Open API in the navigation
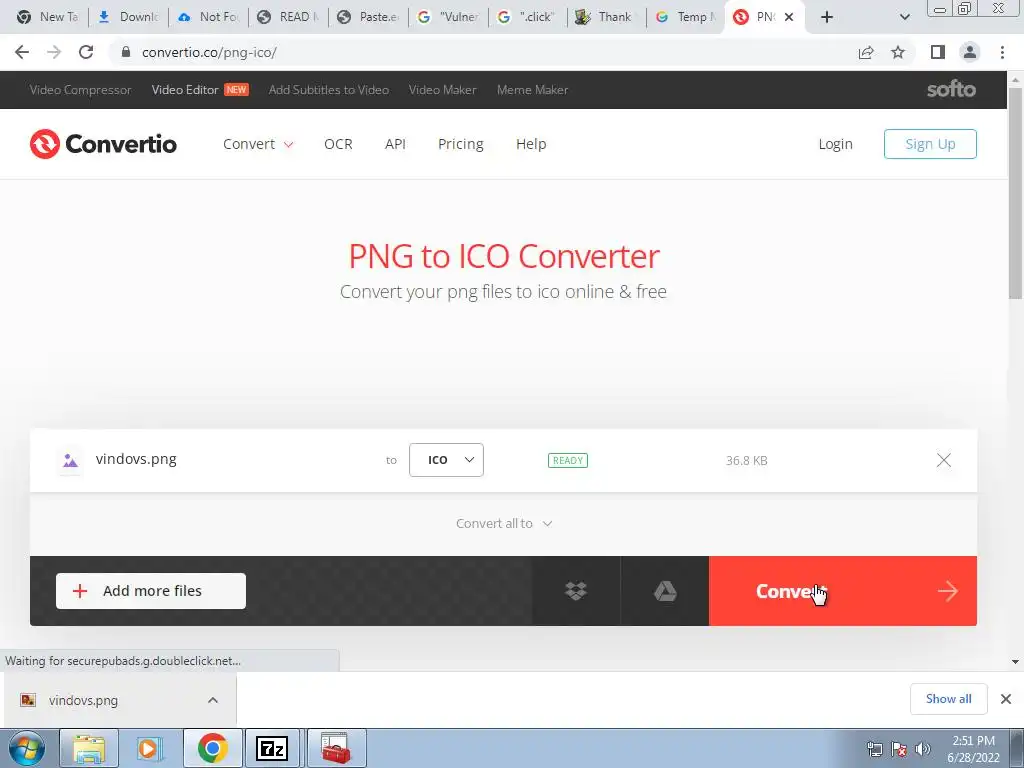Screen dimensions: 1024x768 pyautogui.click(x=395, y=144)
